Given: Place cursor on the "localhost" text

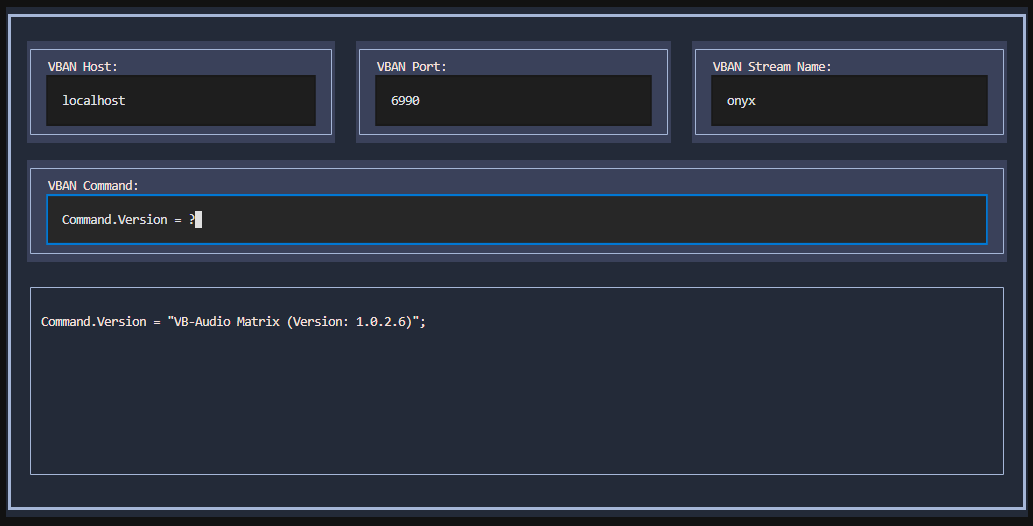Looking at the screenshot, I should 94,101.
